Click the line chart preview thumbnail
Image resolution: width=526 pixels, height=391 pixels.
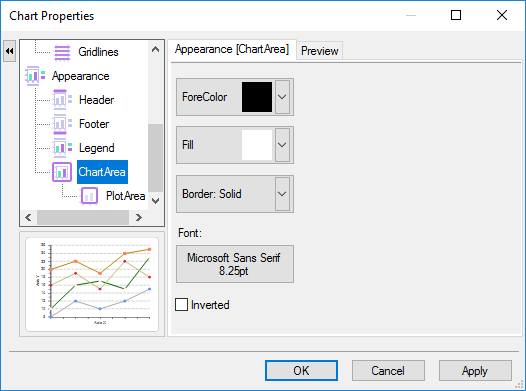(x=92, y=284)
